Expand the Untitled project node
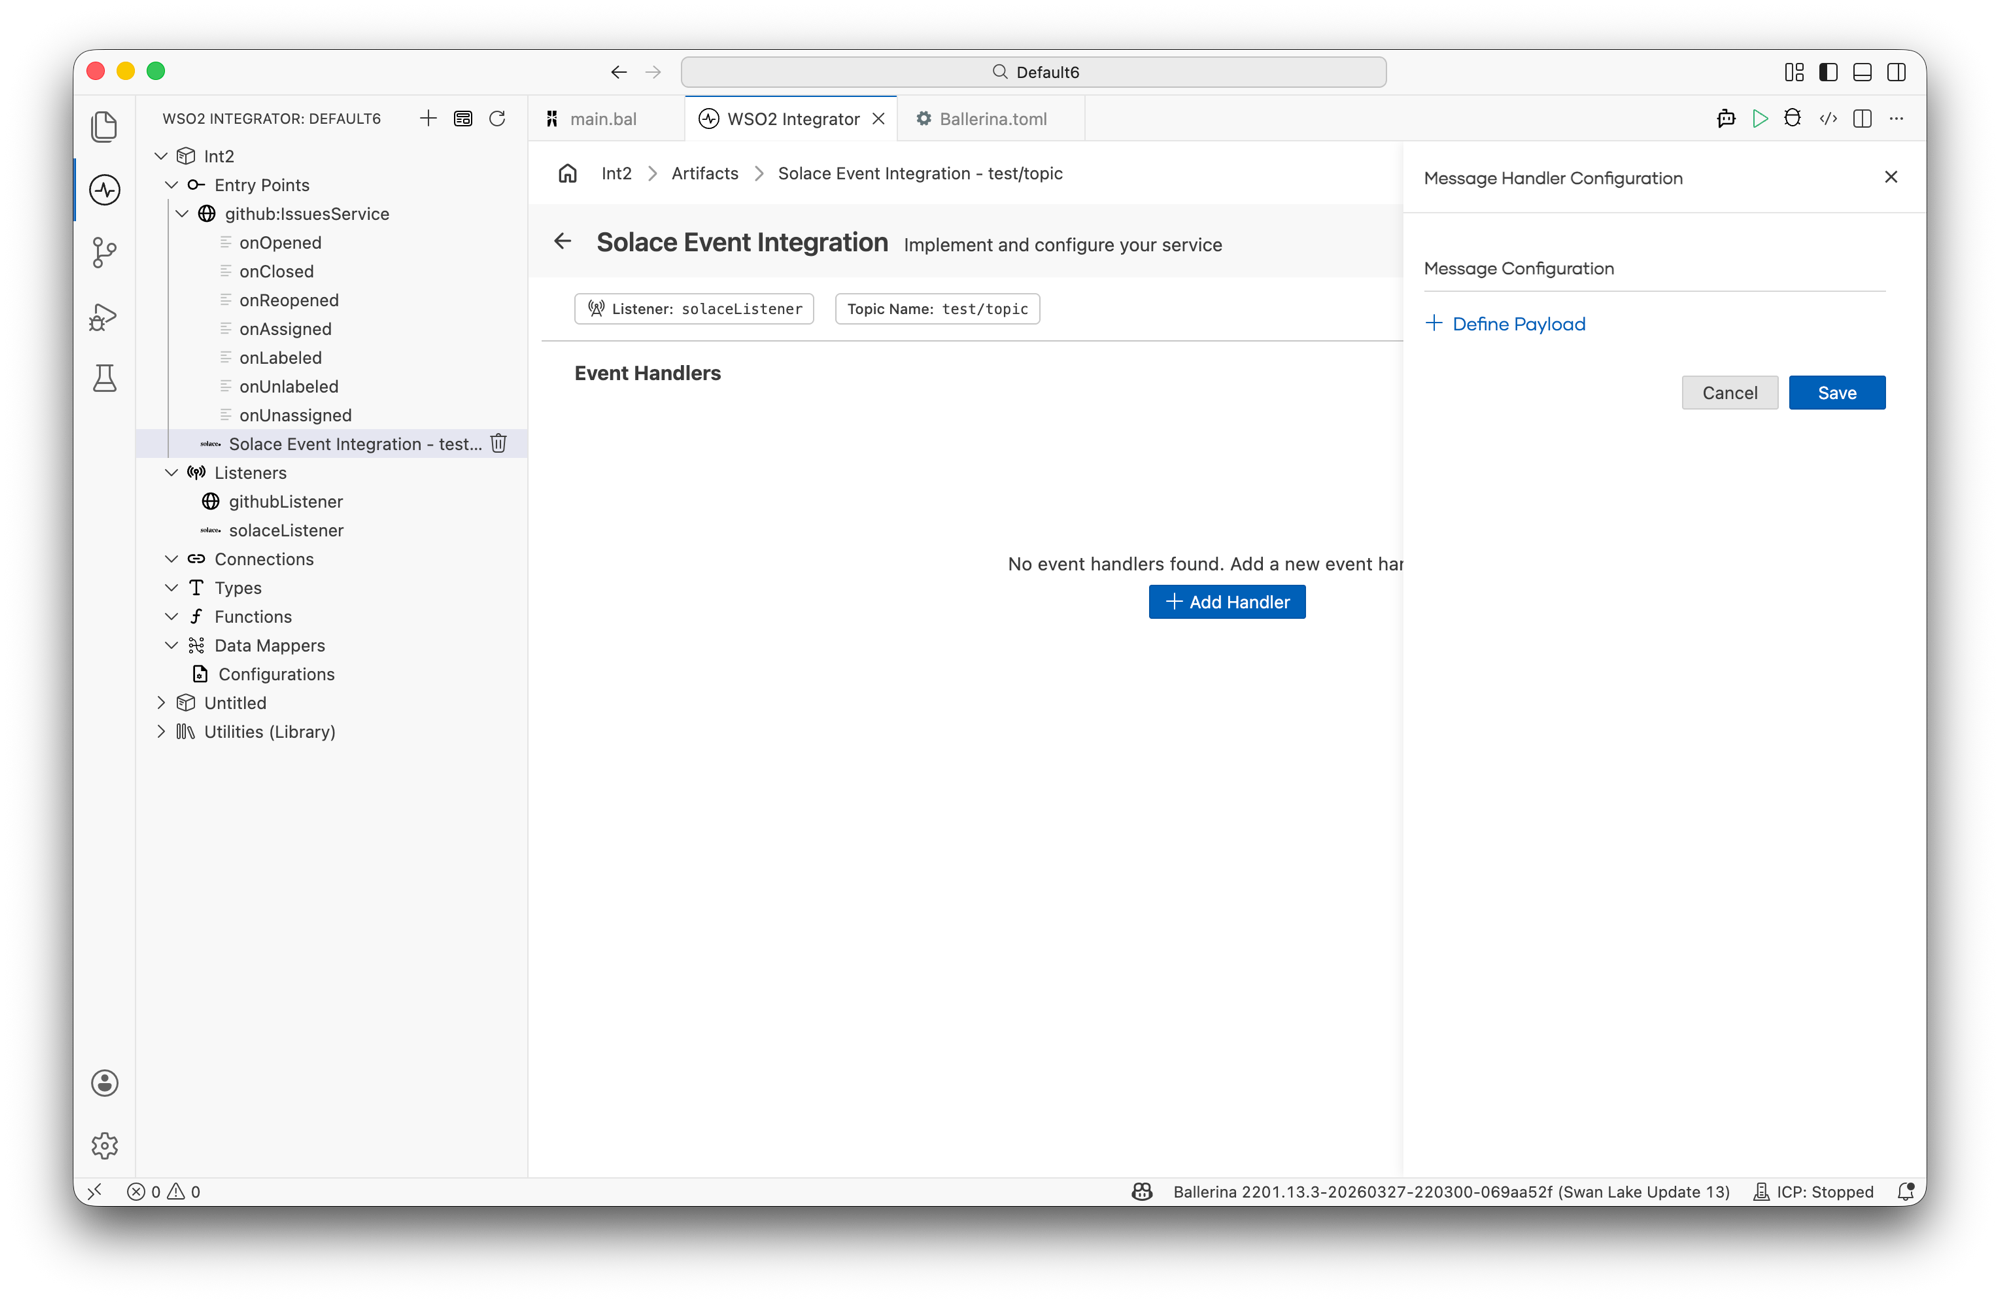 click(x=161, y=703)
